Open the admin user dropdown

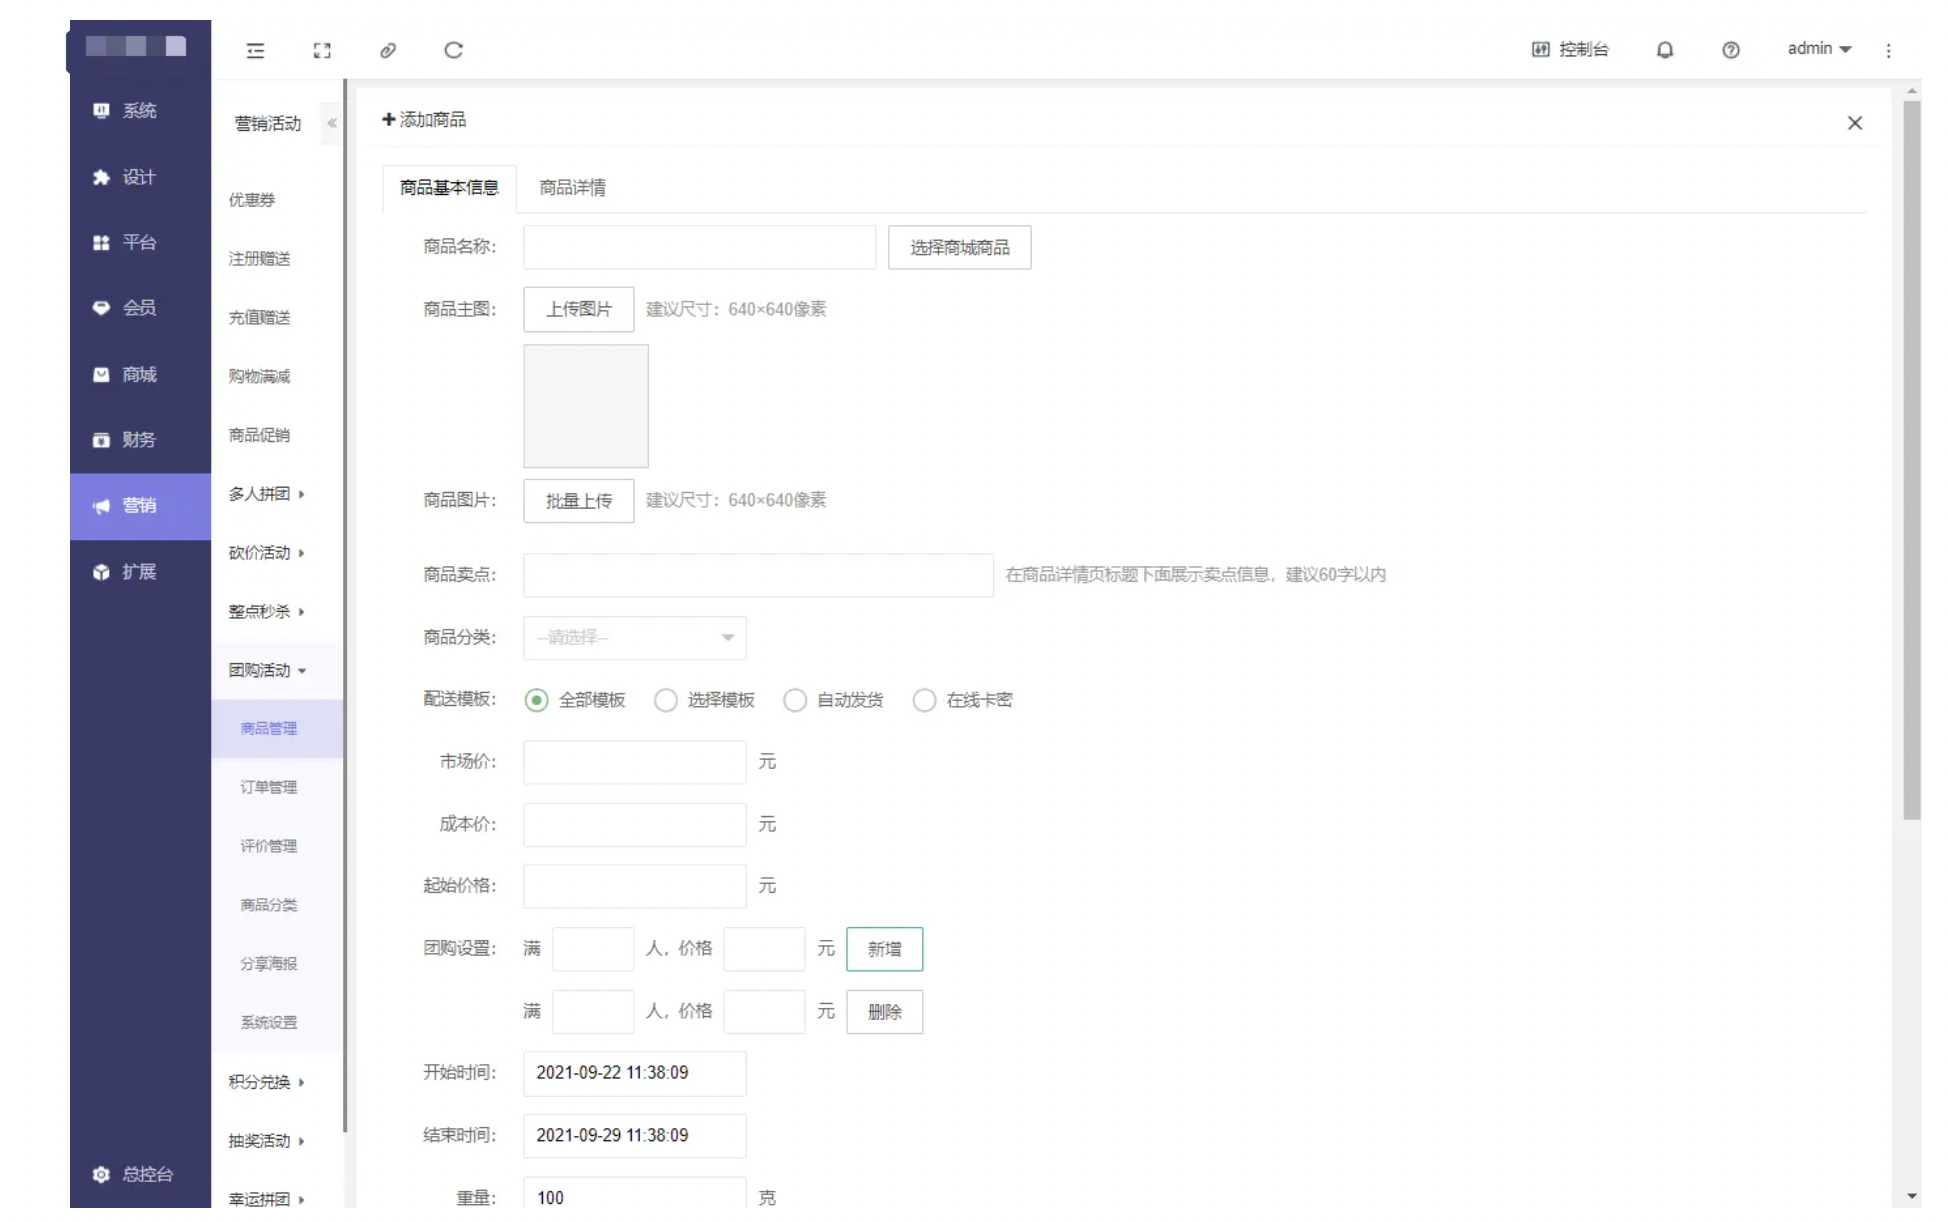click(x=1819, y=49)
